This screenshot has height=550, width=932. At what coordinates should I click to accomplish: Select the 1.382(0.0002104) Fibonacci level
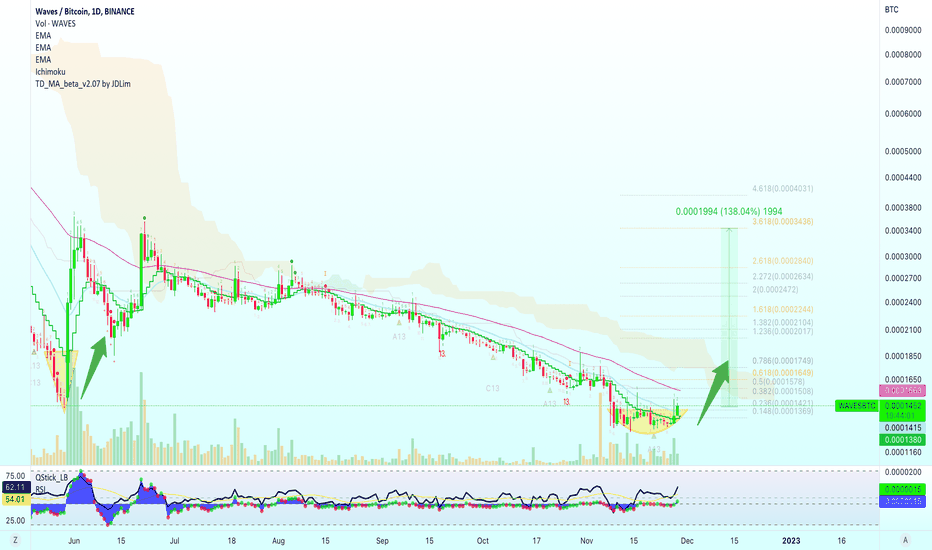point(782,322)
